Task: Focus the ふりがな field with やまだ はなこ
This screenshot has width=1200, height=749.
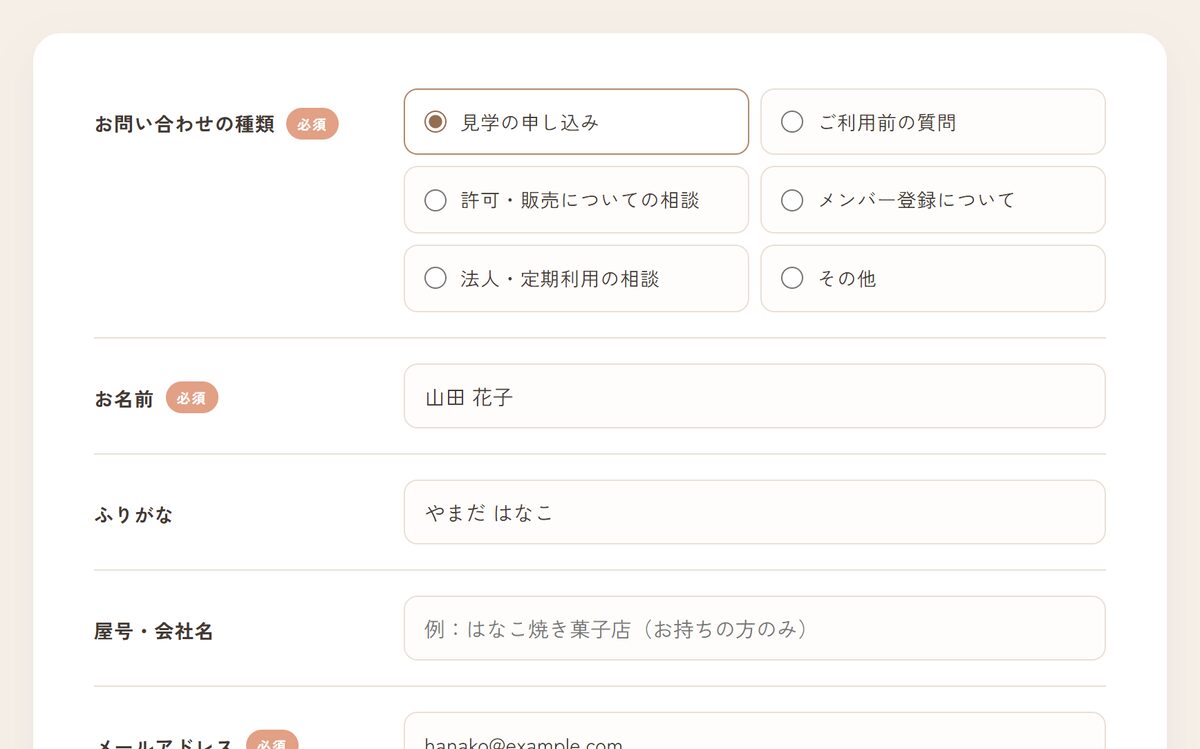Action: point(755,512)
